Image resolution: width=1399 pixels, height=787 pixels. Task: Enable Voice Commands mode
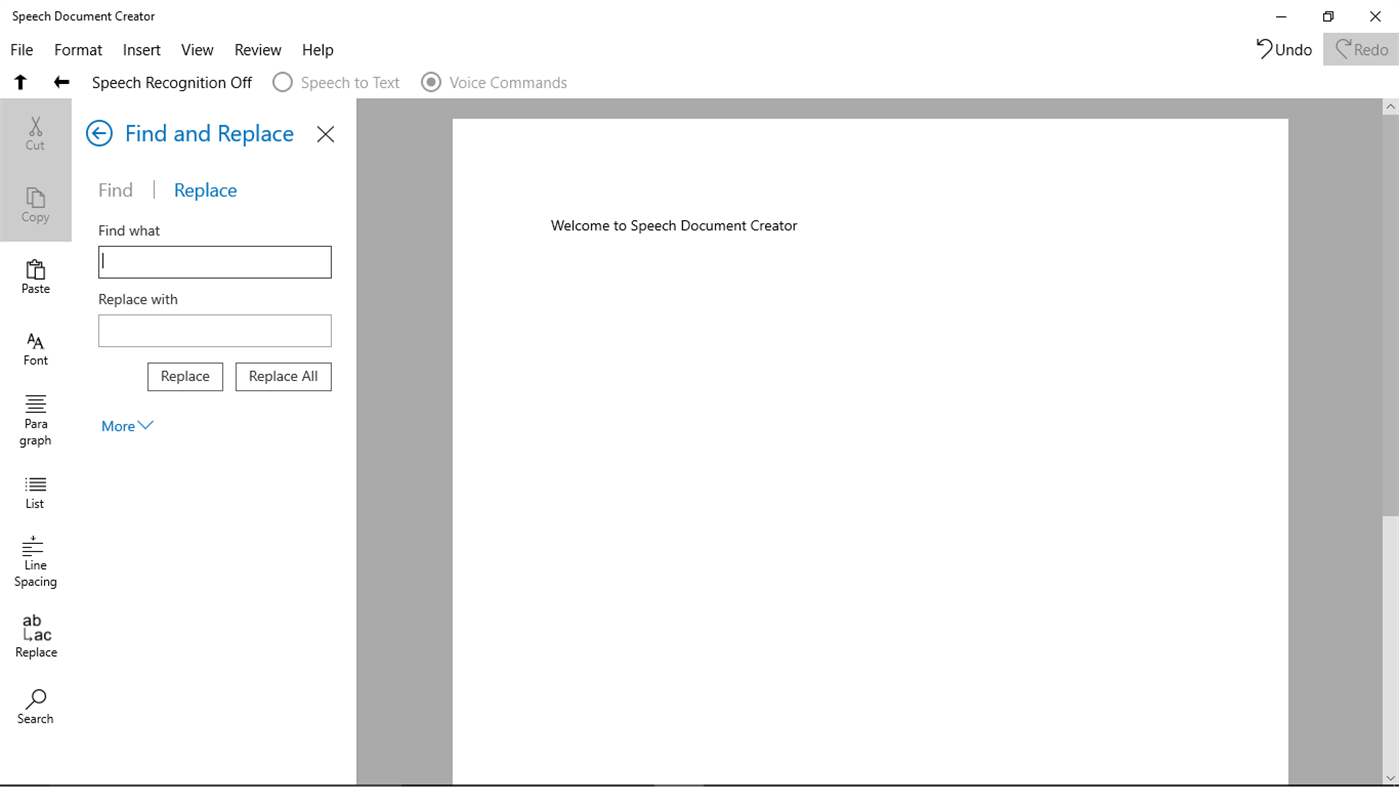431,82
